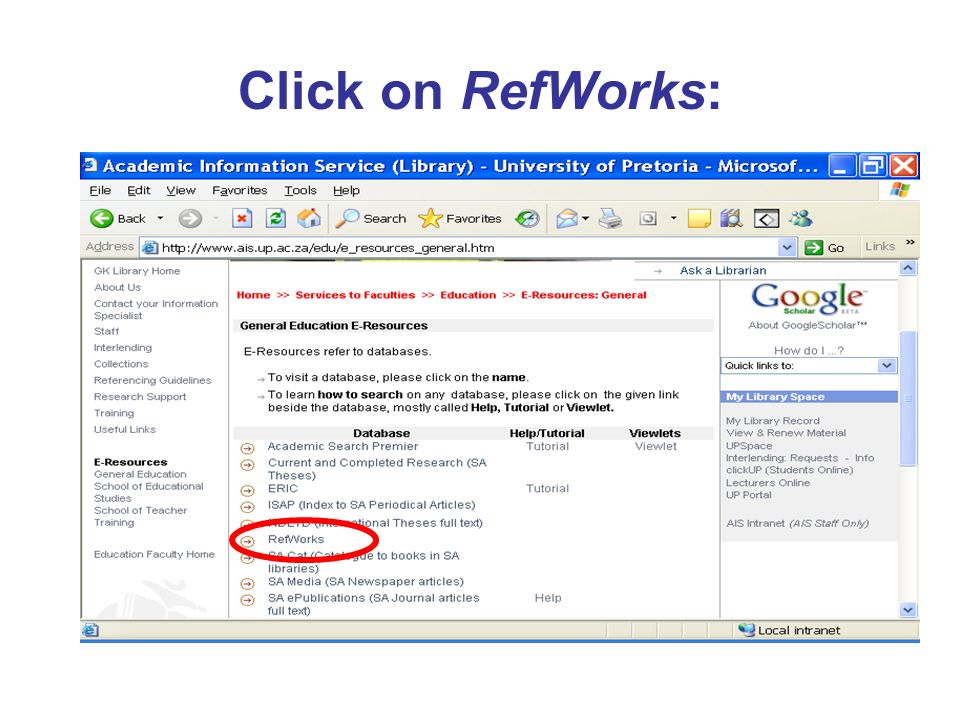Click arrow bullet beside ERIC
Screen dimensions: 960x720
[x=247, y=490]
